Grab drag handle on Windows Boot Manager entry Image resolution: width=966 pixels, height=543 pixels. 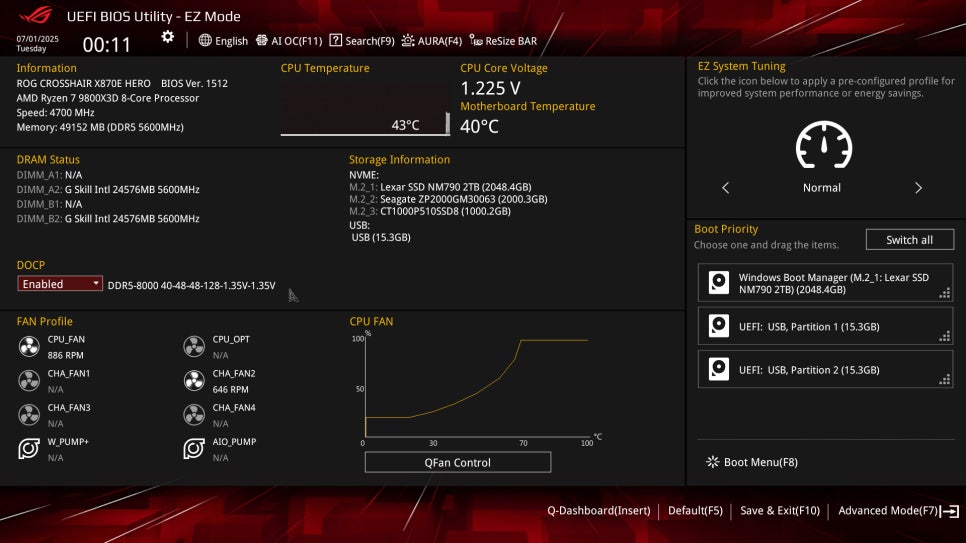click(x=944, y=293)
